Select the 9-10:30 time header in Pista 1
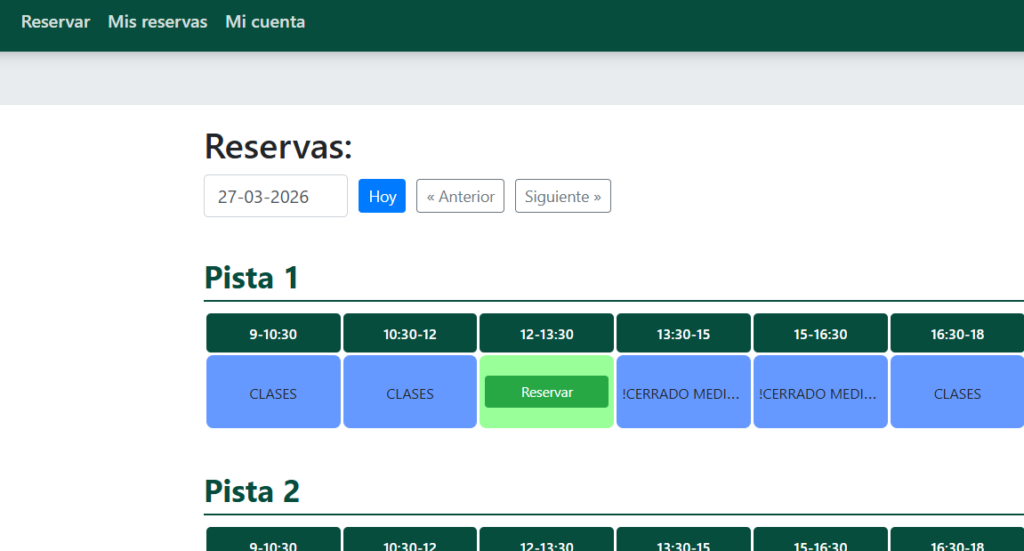The height and width of the screenshot is (551, 1024). click(x=273, y=334)
